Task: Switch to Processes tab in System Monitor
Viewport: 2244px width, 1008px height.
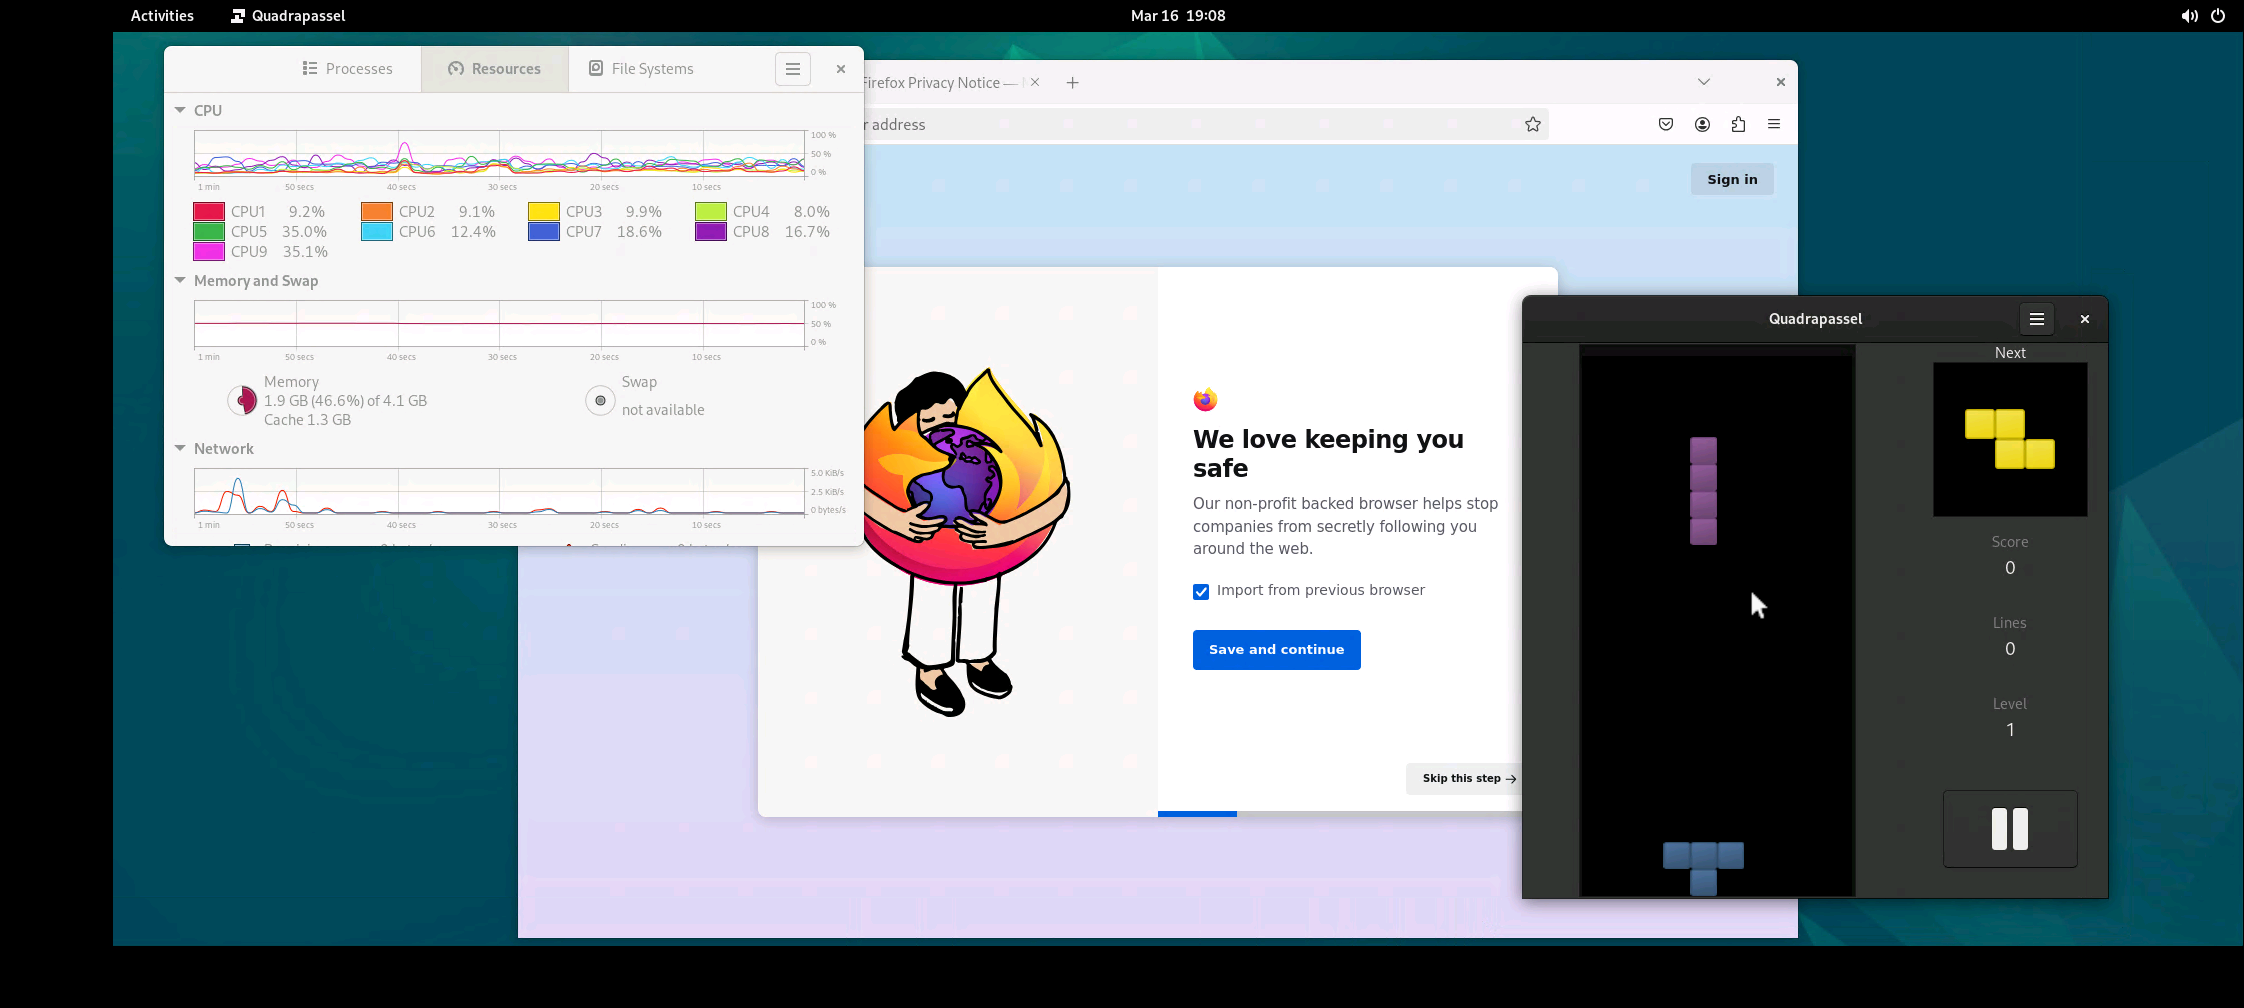Action: [x=347, y=69]
